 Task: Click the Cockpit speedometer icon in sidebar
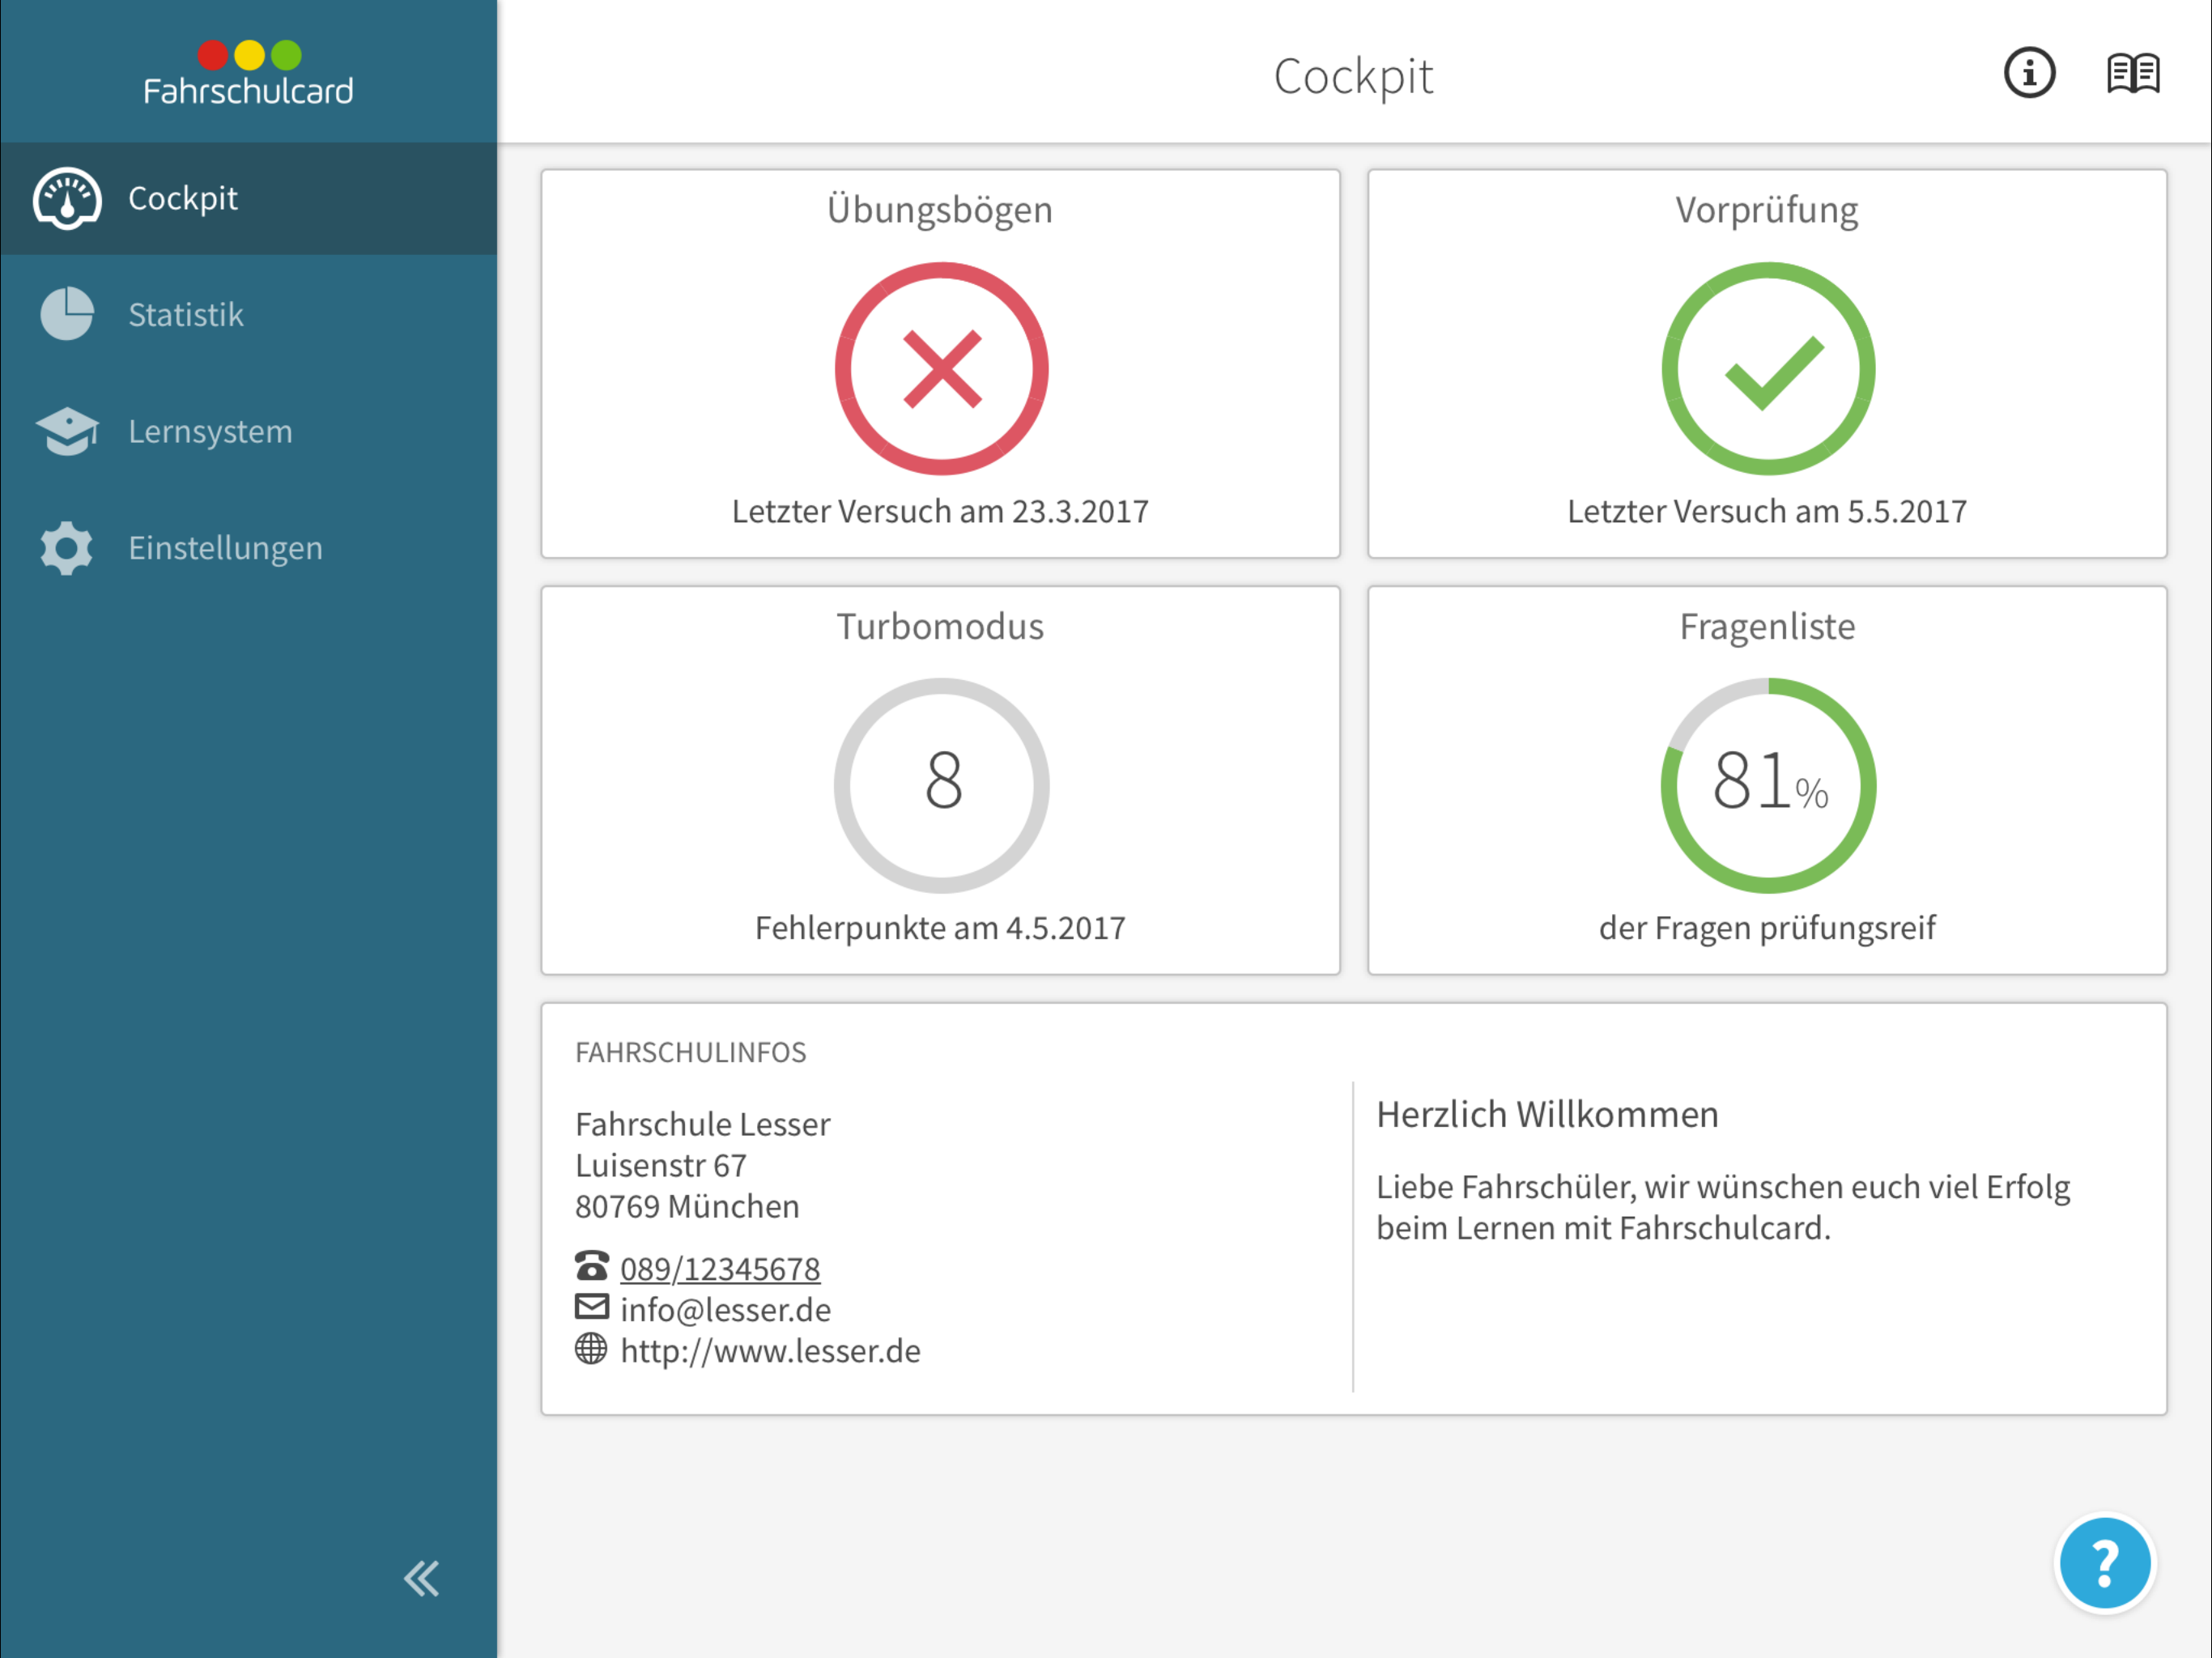click(x=67, y=198)
